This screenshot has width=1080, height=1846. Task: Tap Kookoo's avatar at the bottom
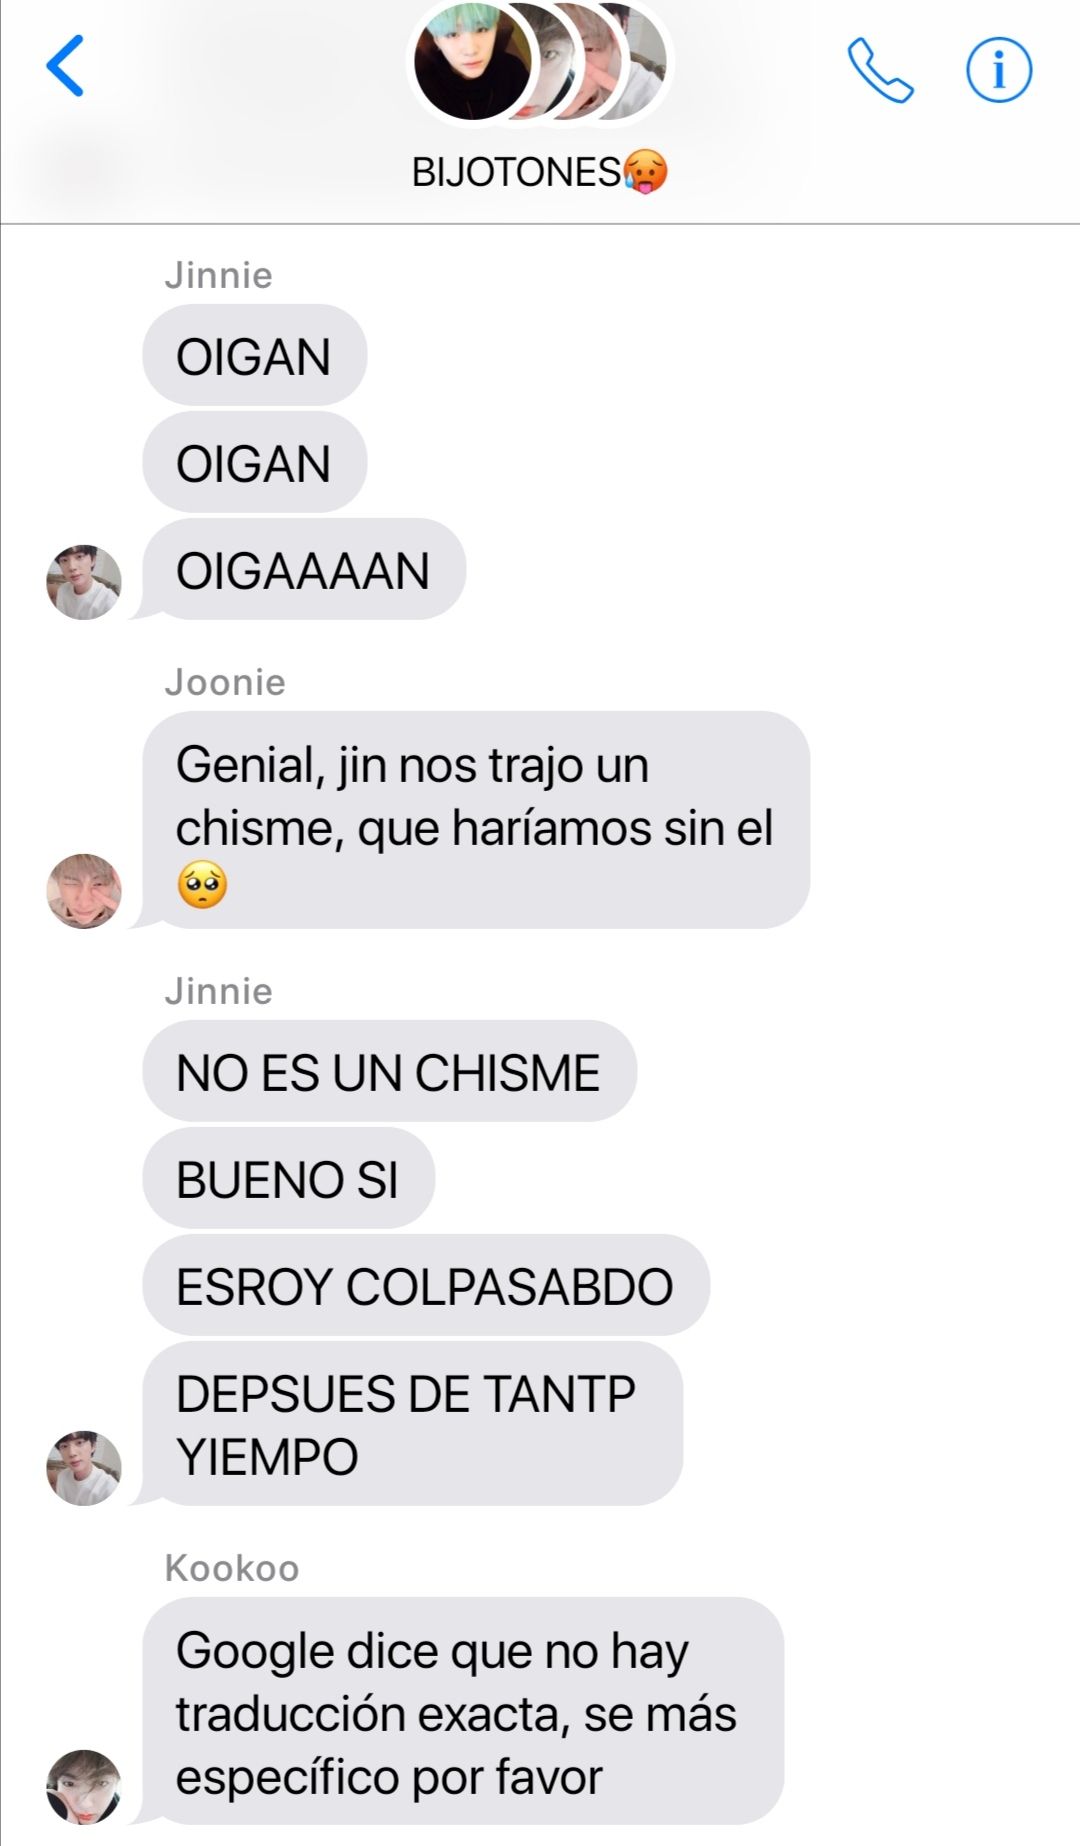pyautogui.click(x=84, y=1786)
